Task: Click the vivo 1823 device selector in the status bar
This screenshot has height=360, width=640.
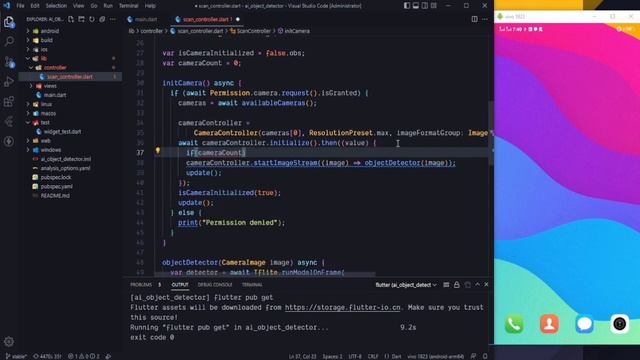Action: click(x=436, y=356)
